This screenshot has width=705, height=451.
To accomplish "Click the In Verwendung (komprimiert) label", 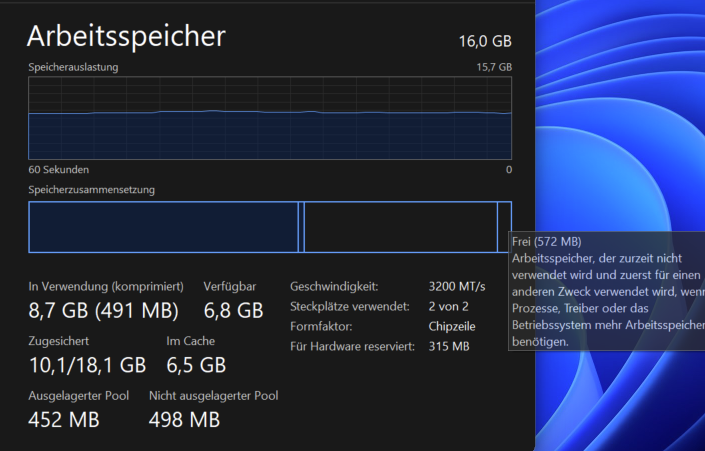I will (106, 286).
